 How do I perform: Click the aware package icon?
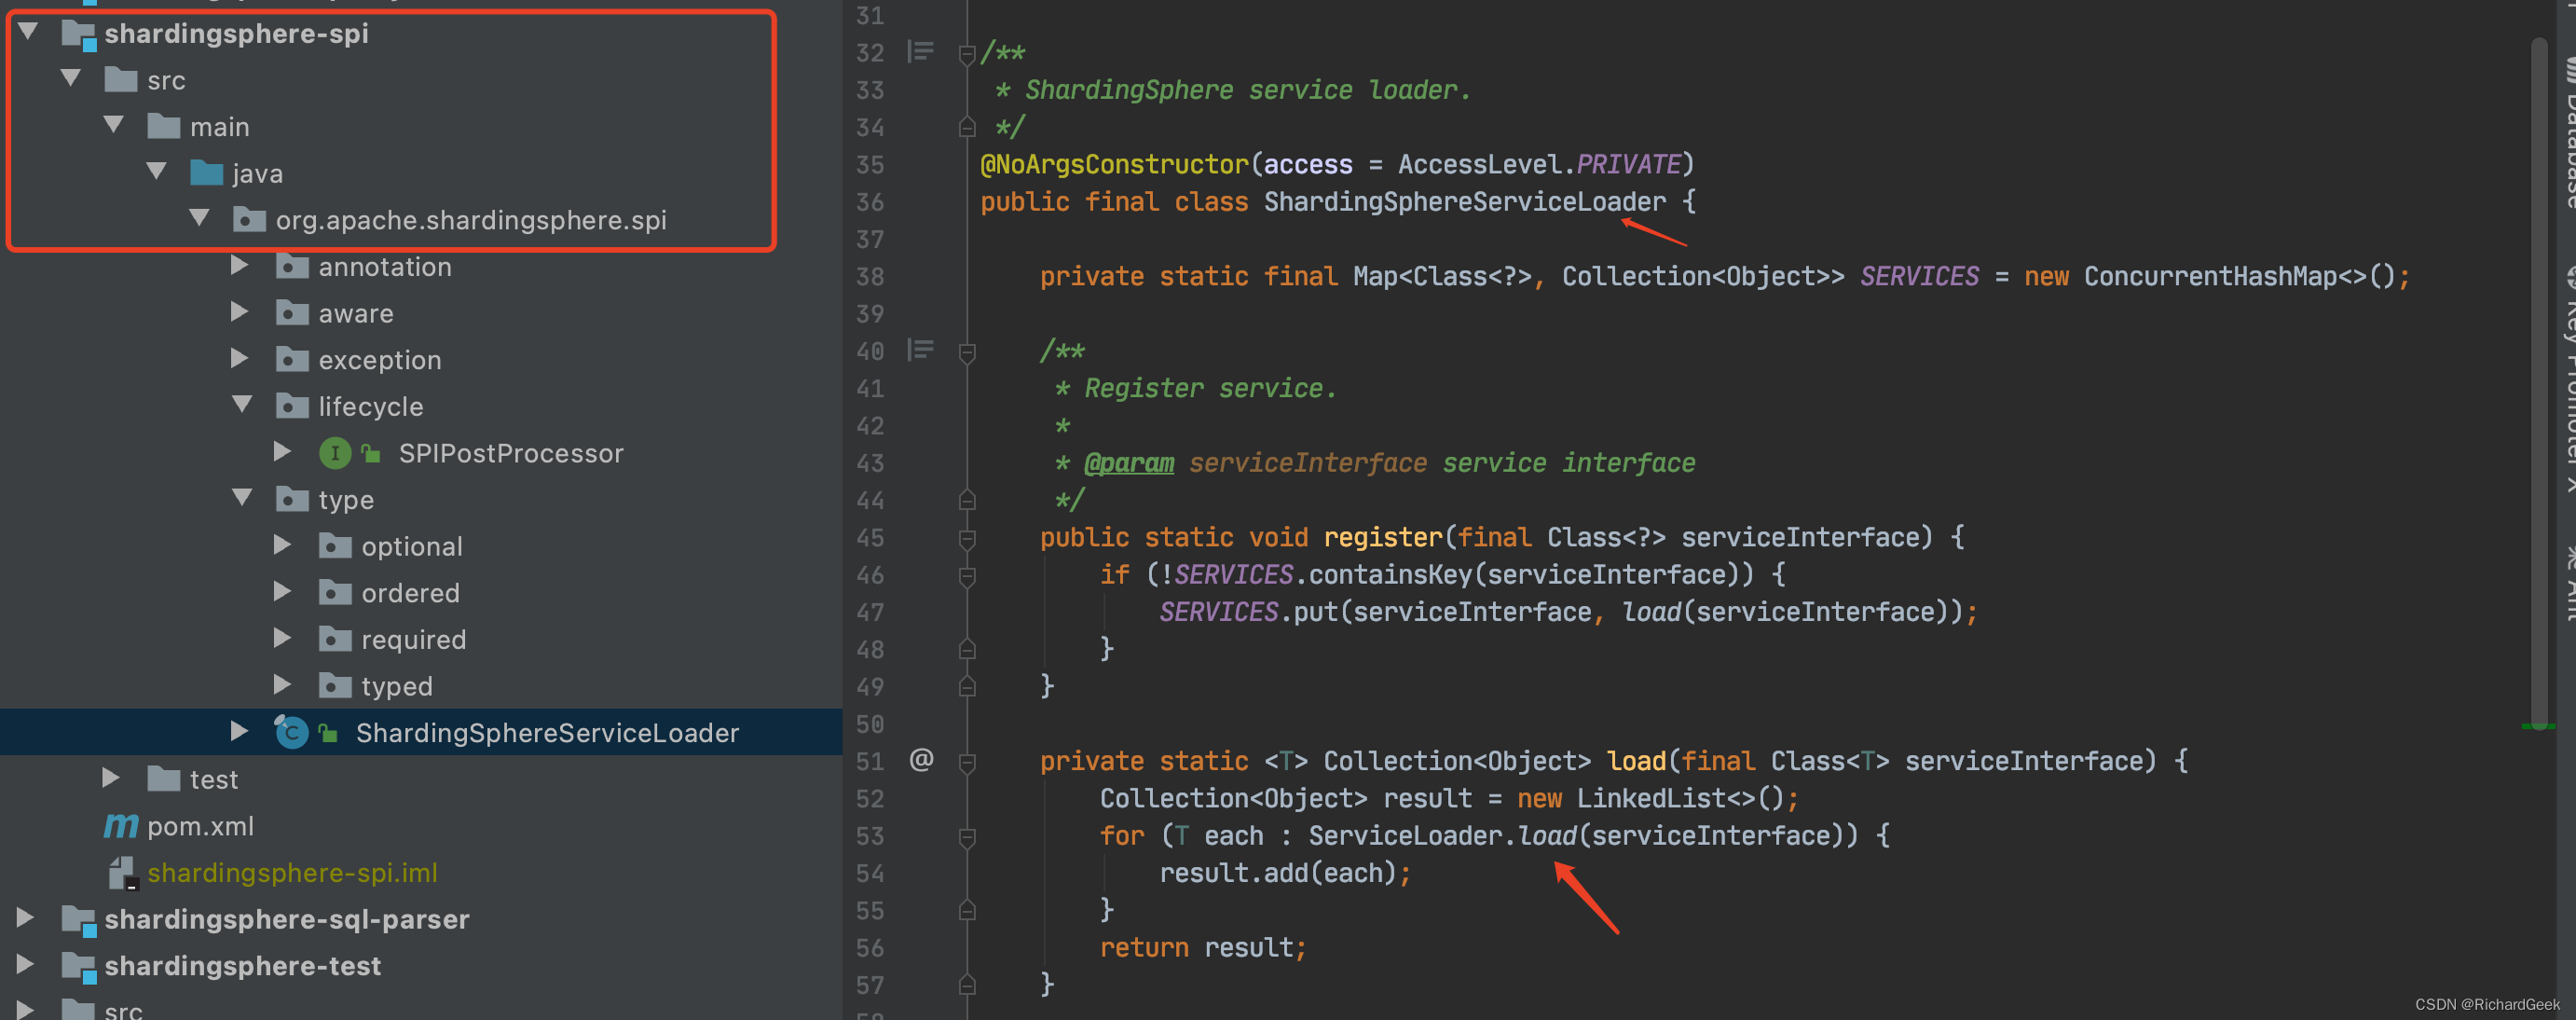[x=292, y=313]
